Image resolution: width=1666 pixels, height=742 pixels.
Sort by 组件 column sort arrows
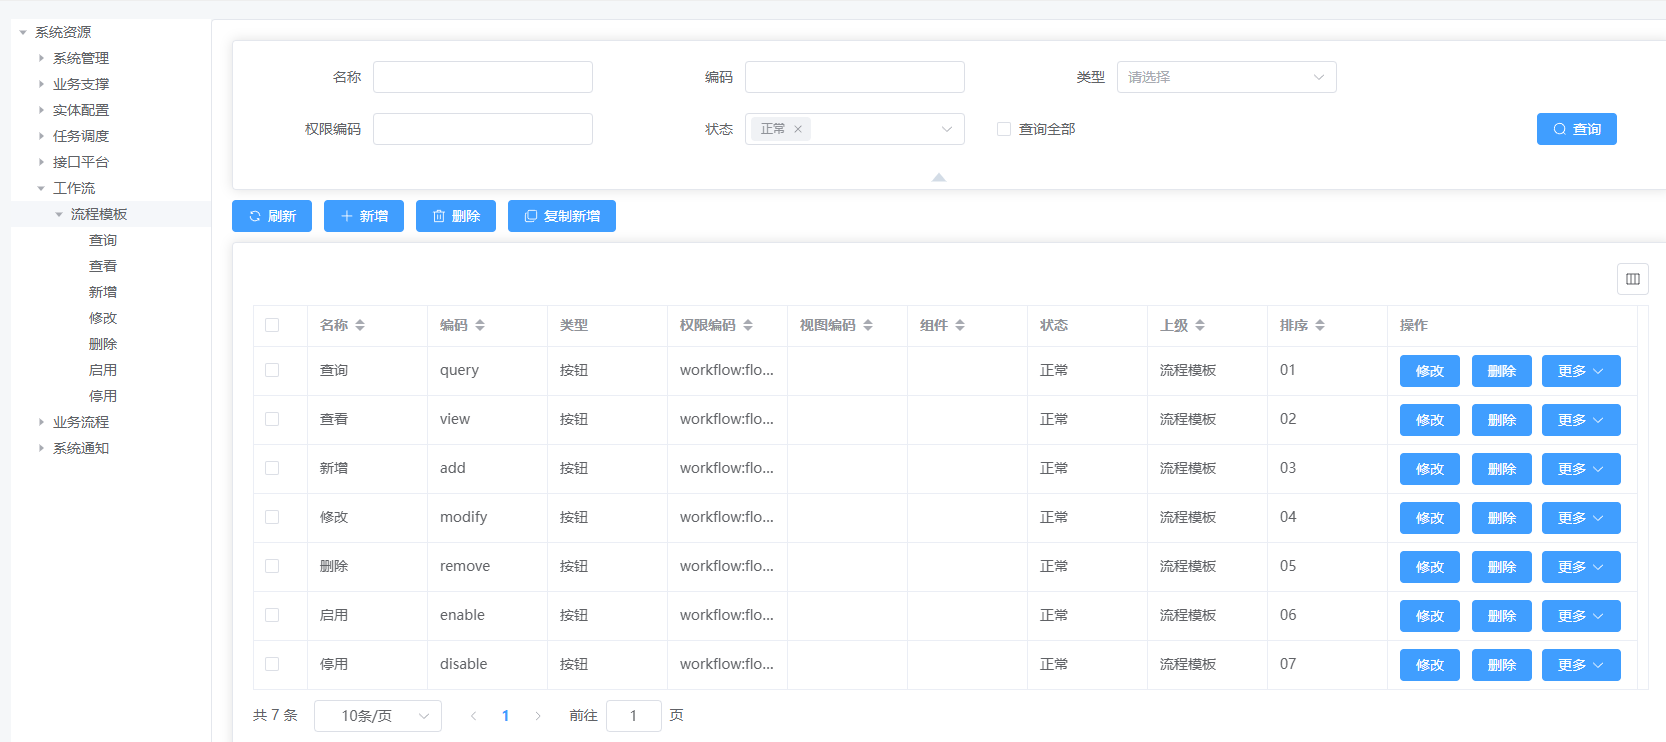(x=960, y=325)
